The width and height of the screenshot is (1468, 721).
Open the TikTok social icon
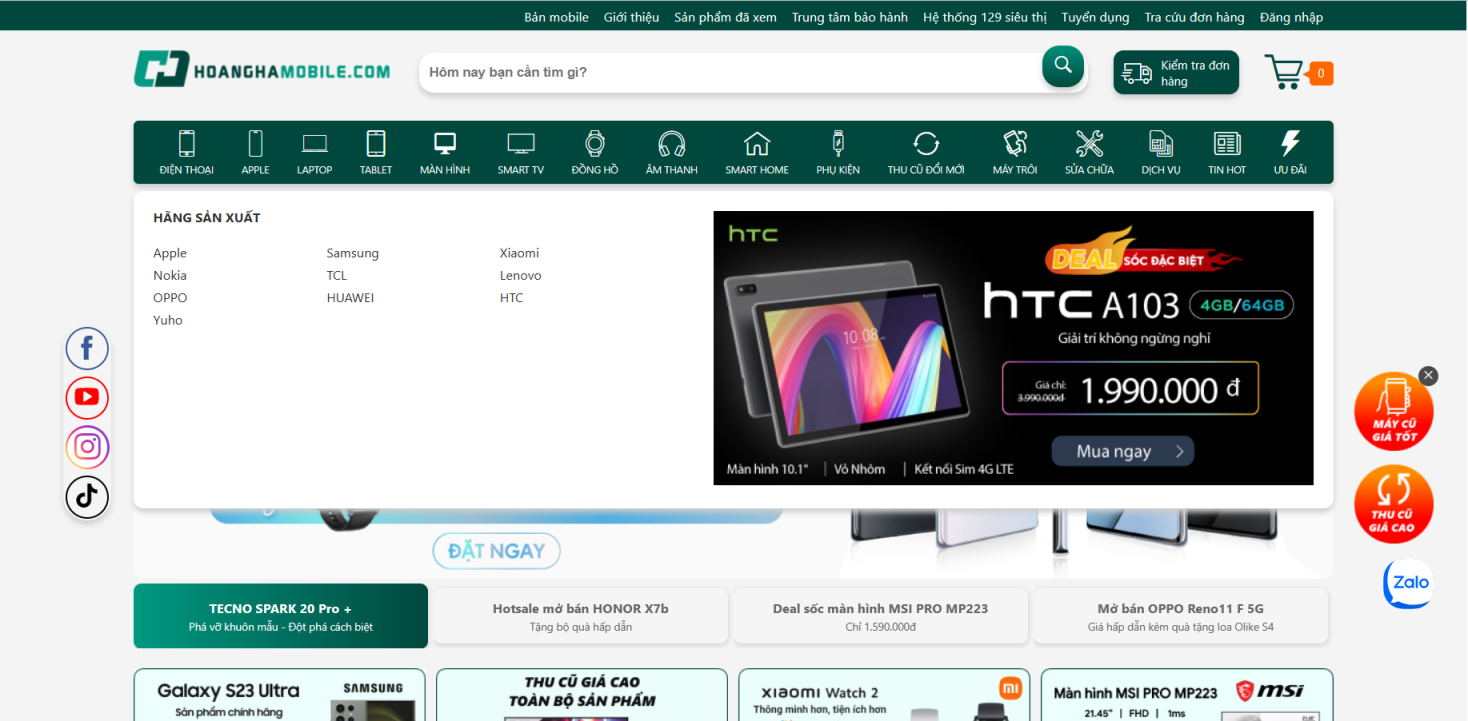pyautogui.click(x=87, y=497)
